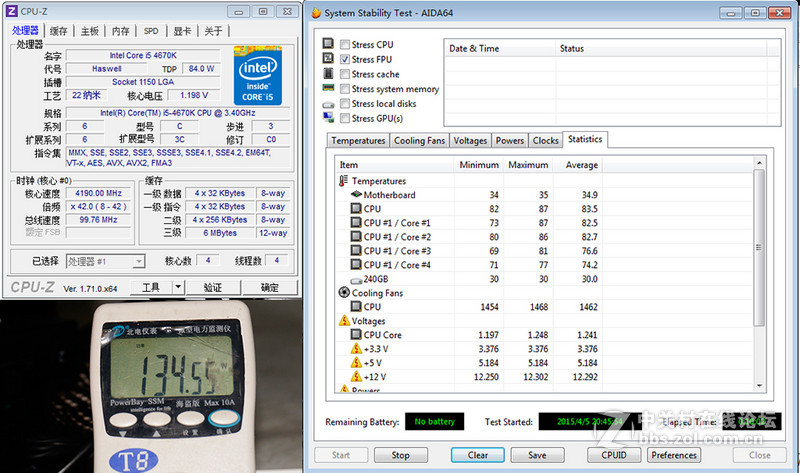The width and height of the screenshot is (800, 473).
Task: Open the SPD tab in CPU-Z
Action: 150,31
